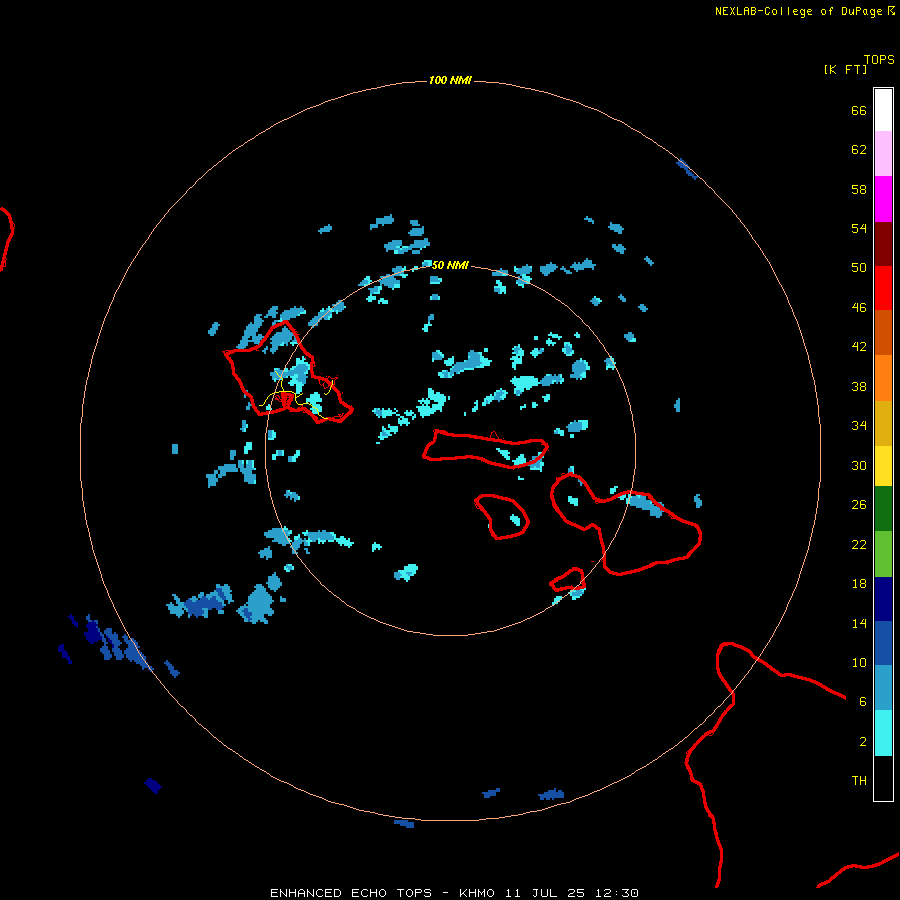This screenshot has height=900, width=900.
Task: Click the island outline containing yellow roads
Action: (x=288, y=373)
